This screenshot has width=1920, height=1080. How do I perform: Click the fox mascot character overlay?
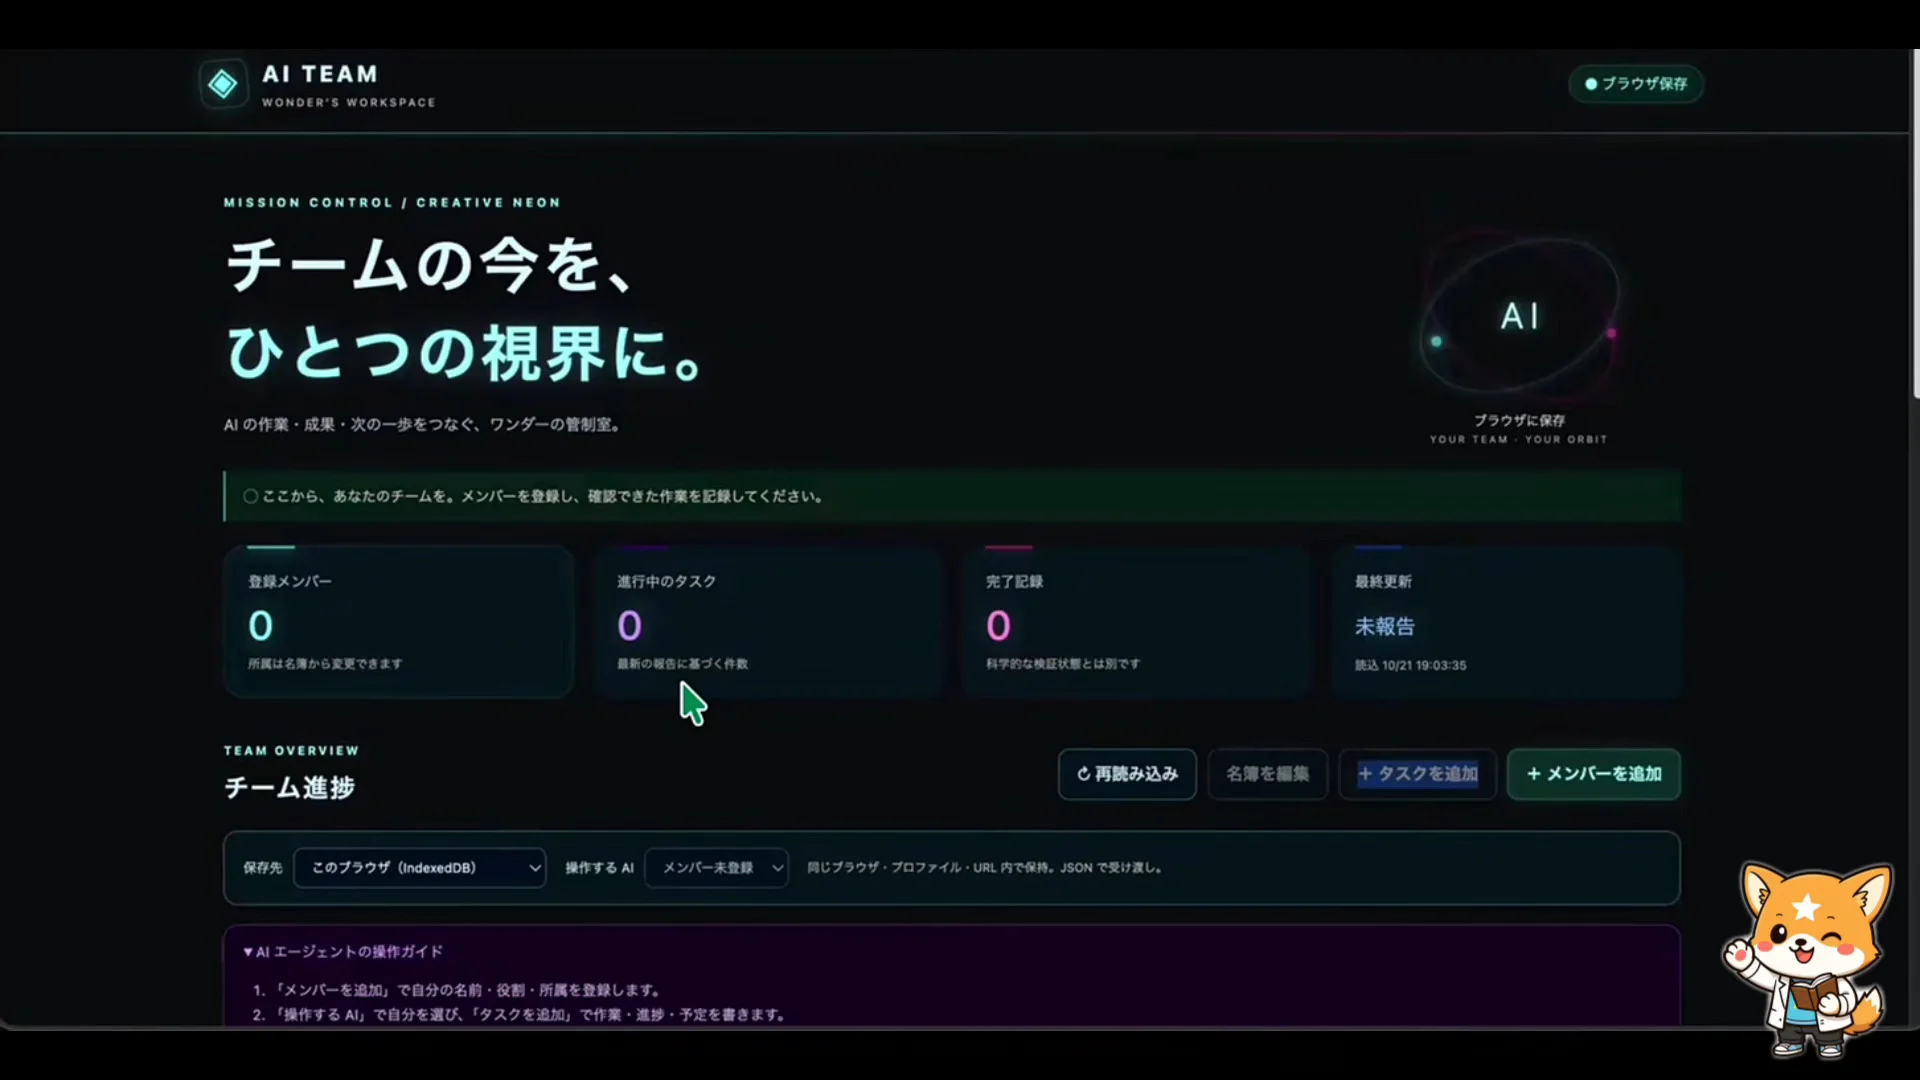[x=1810, y=958]
